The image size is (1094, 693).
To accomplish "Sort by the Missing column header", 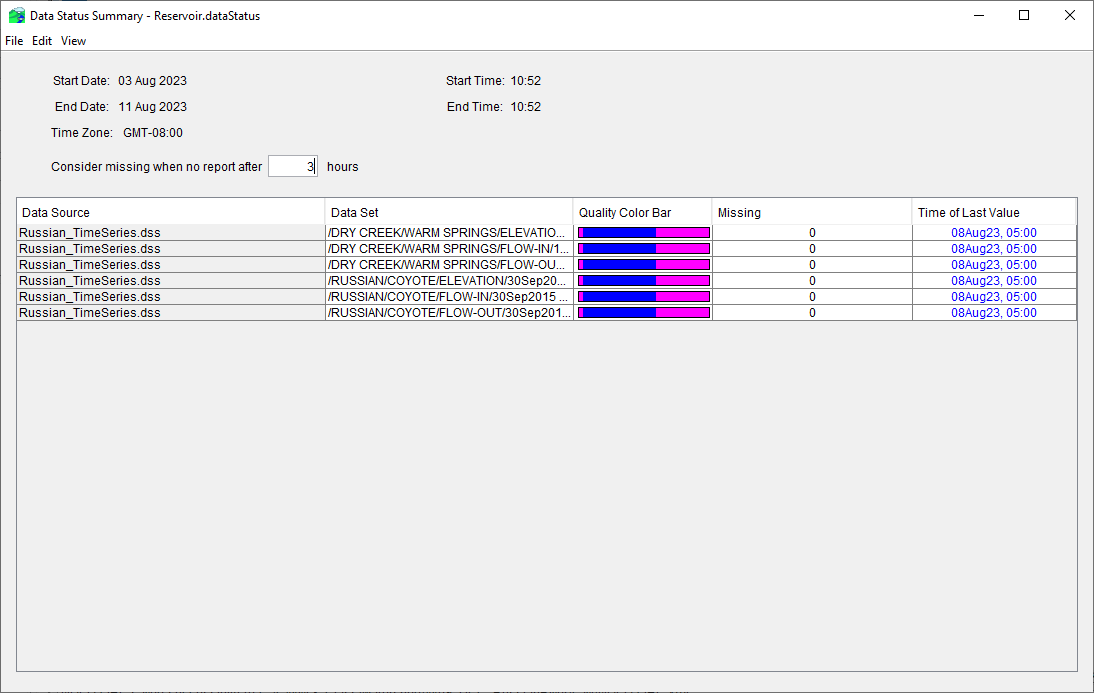I will coord(810,212).
